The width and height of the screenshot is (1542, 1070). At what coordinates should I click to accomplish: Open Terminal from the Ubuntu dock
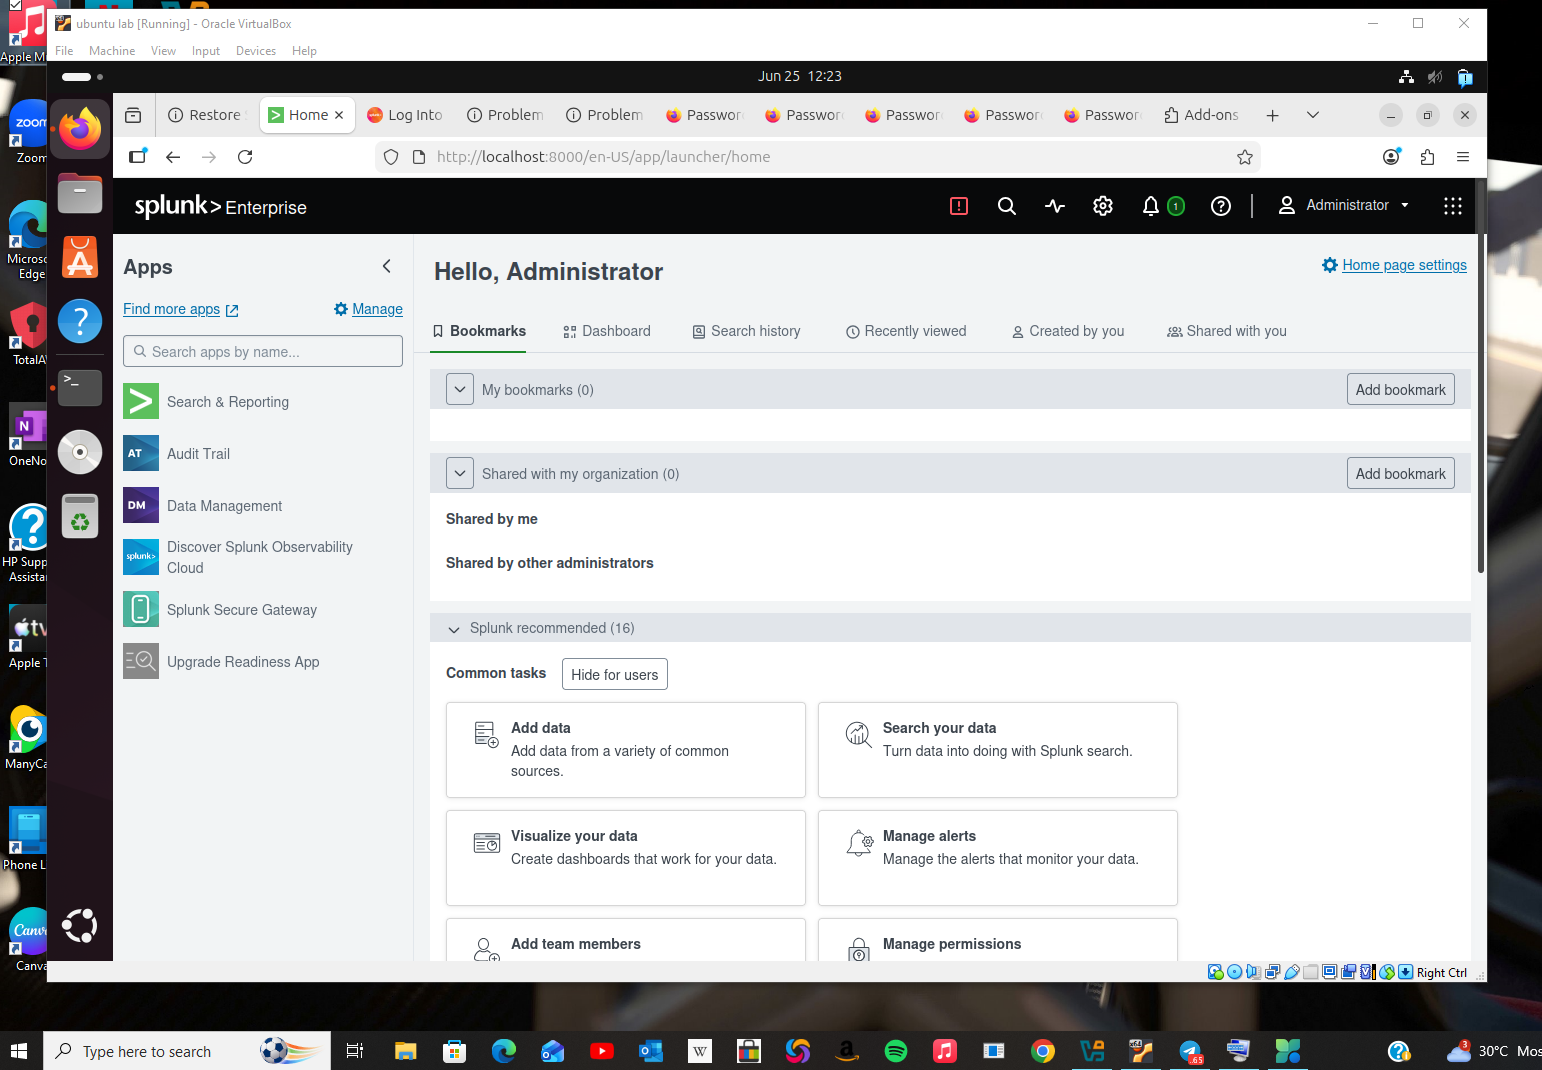(80, 387)
